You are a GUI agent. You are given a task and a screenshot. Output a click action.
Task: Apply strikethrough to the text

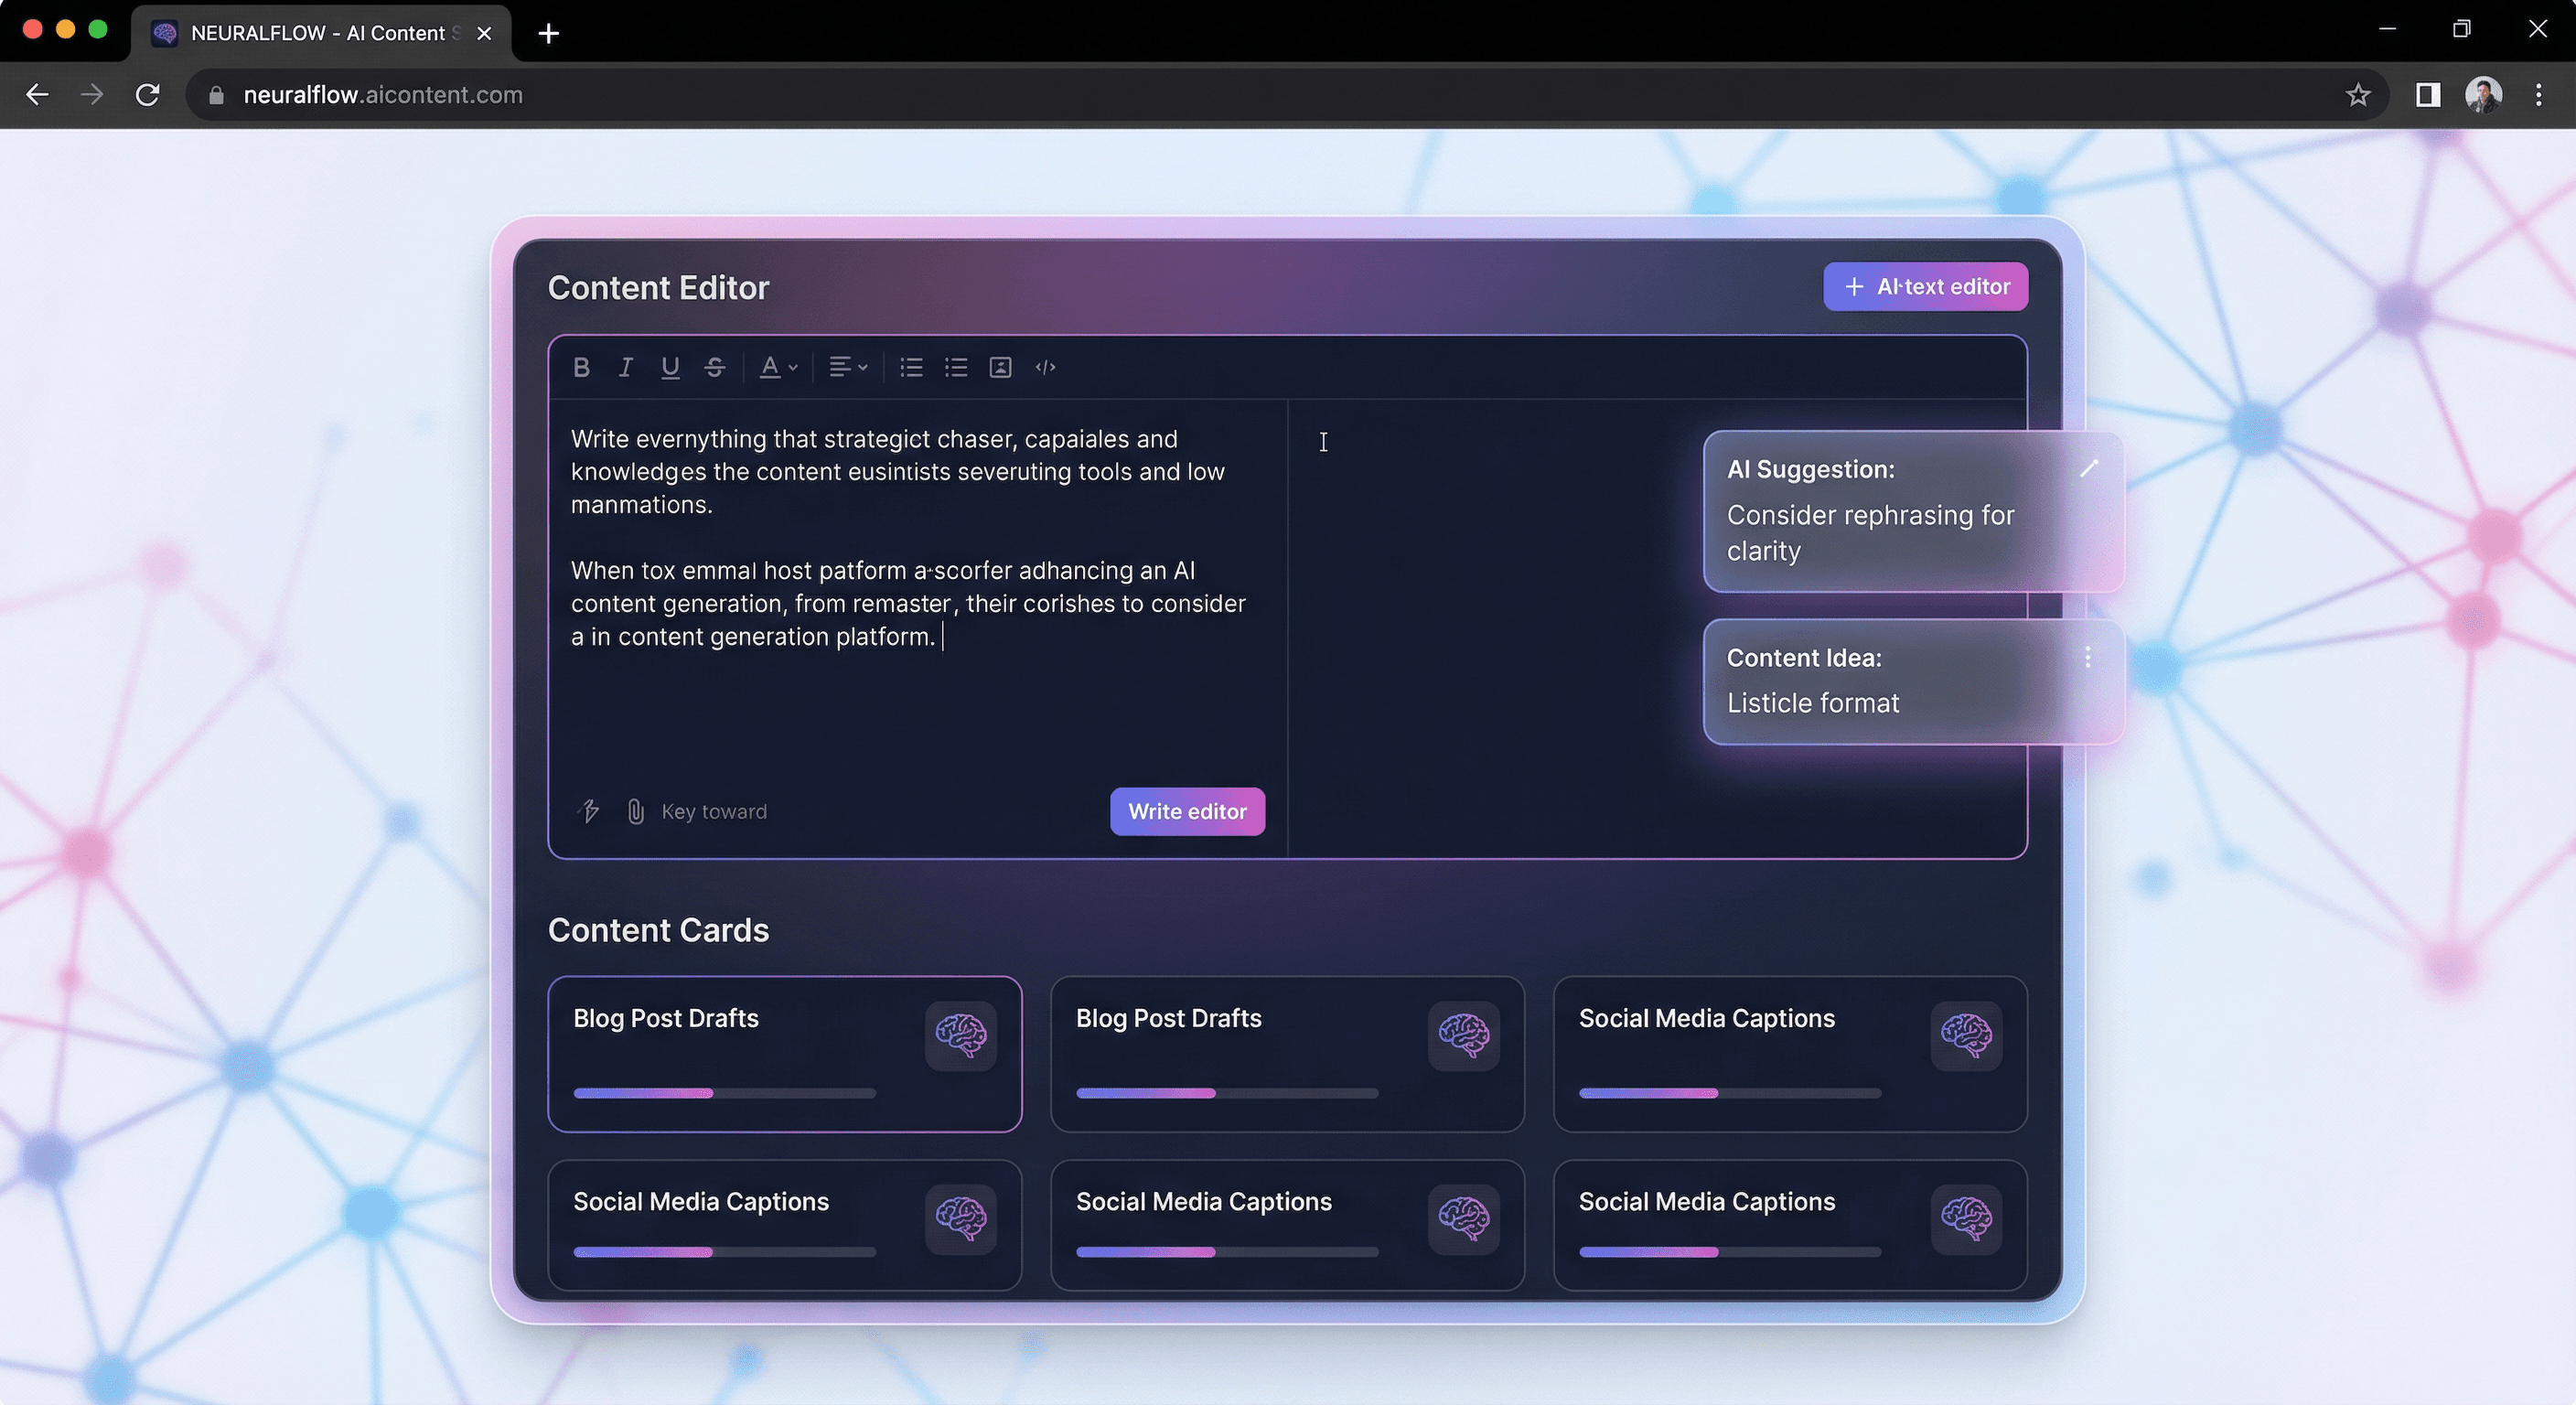[714, 368]
